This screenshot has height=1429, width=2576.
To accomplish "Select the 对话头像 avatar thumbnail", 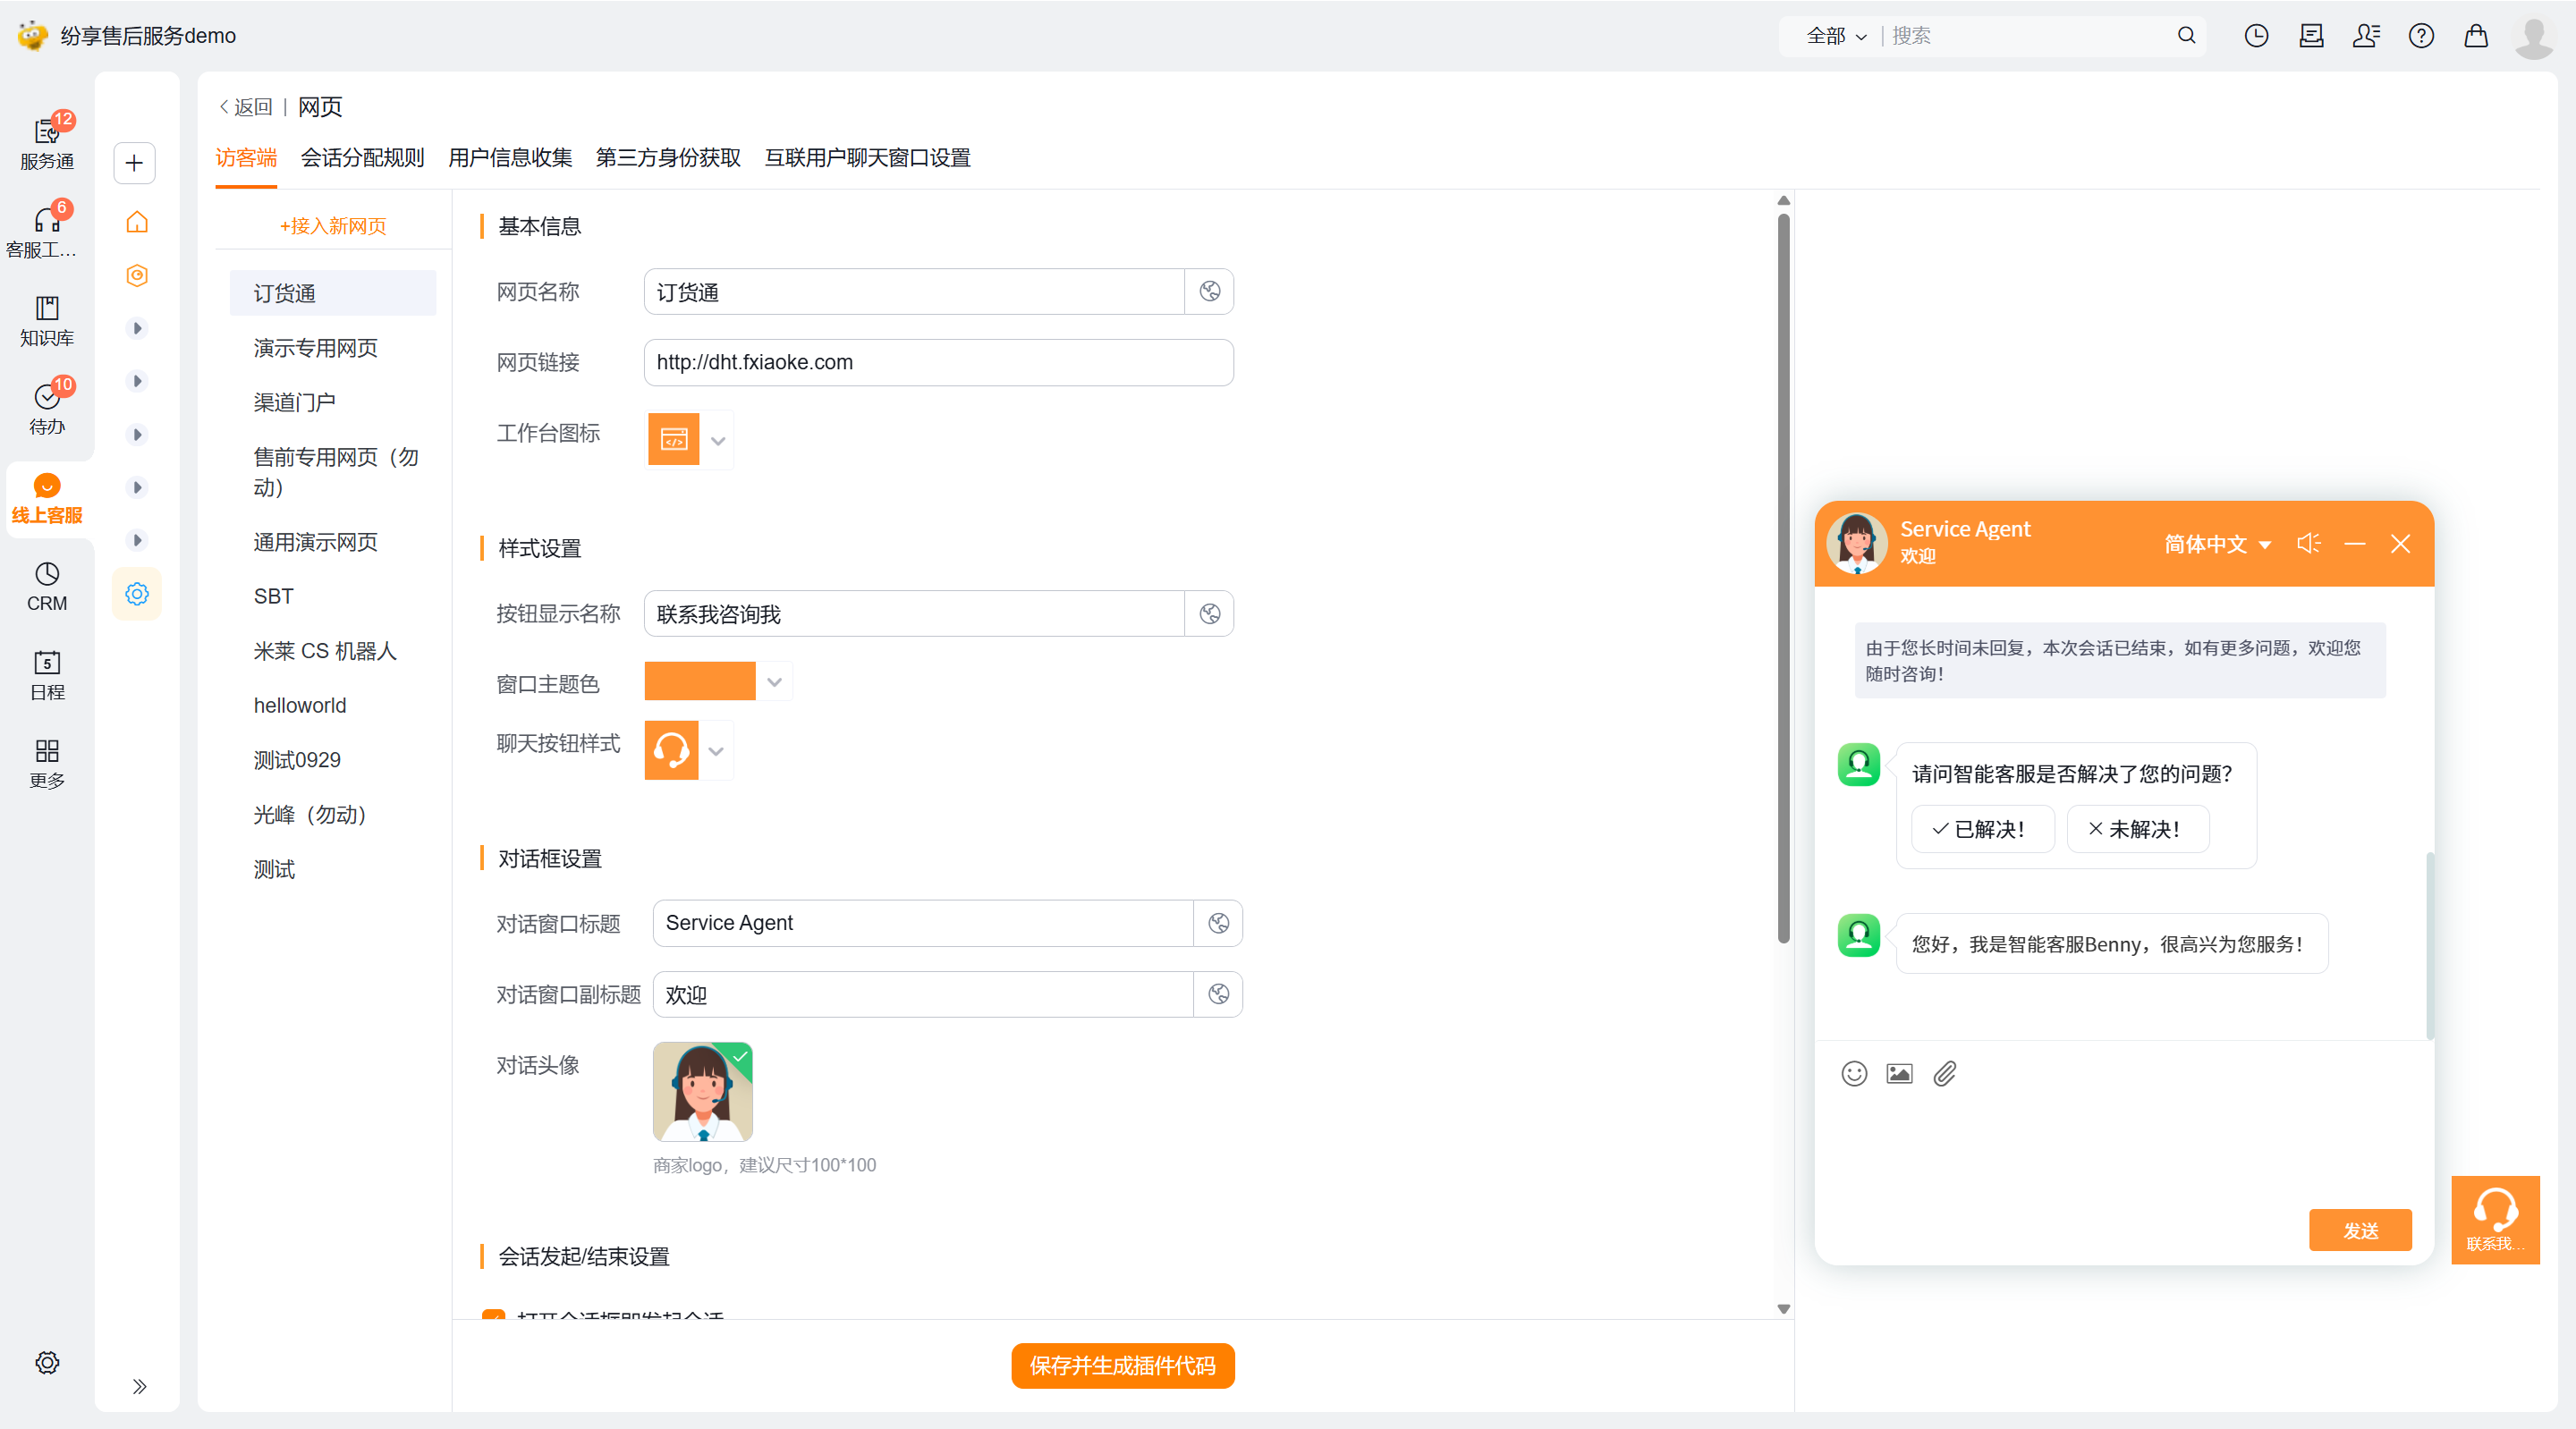I will [x=702, y=1091].
